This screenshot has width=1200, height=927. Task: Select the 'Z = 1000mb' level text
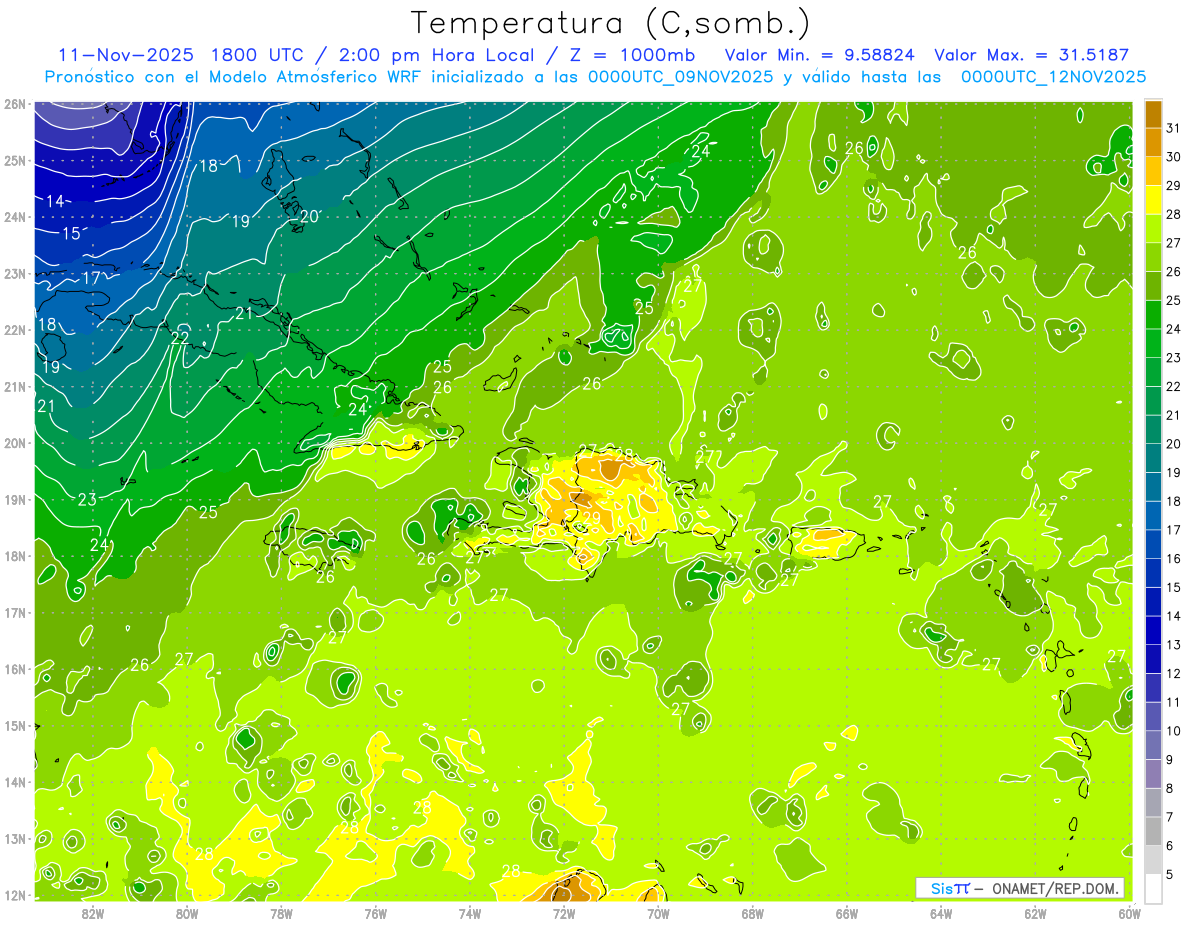pos(635,55)
